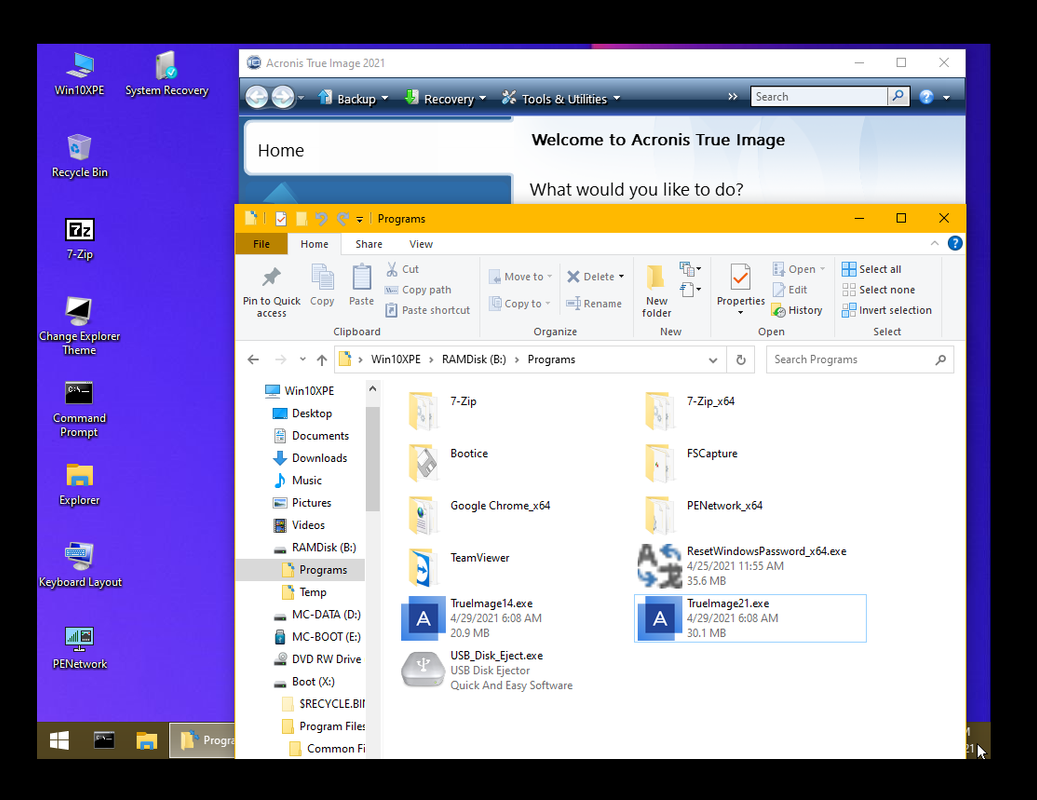Click the Home panel in Acronis

point(379,149)
